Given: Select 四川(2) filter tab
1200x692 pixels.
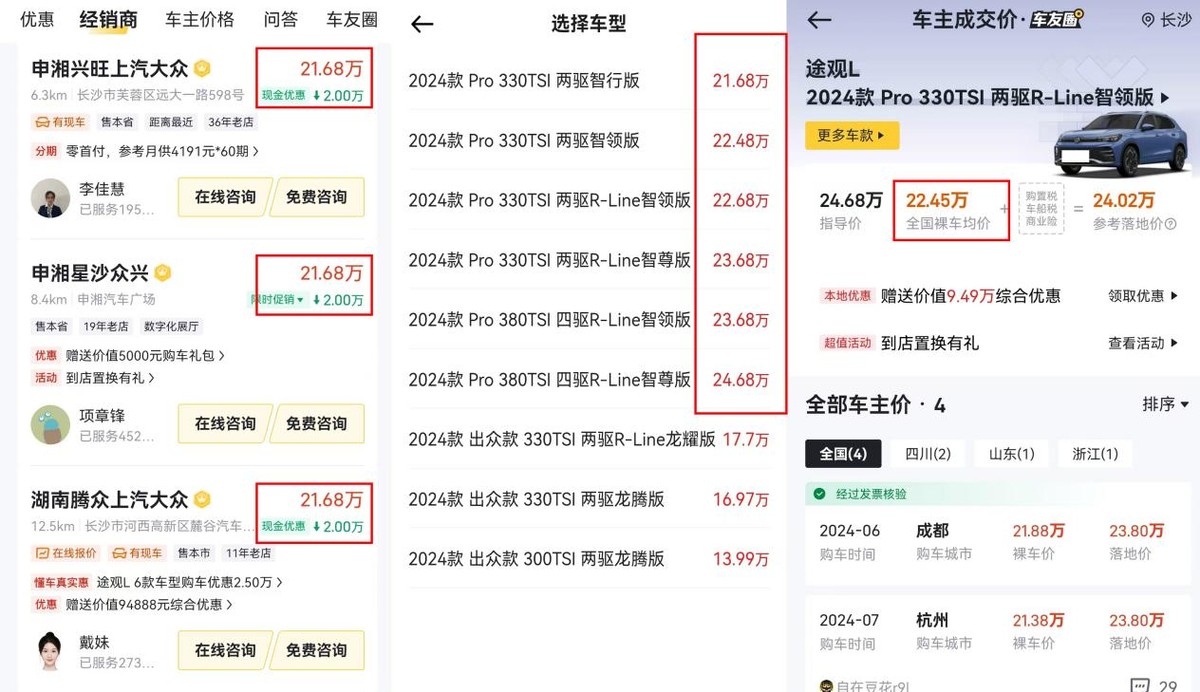Looking at the screenshot, I should point(928,453).
